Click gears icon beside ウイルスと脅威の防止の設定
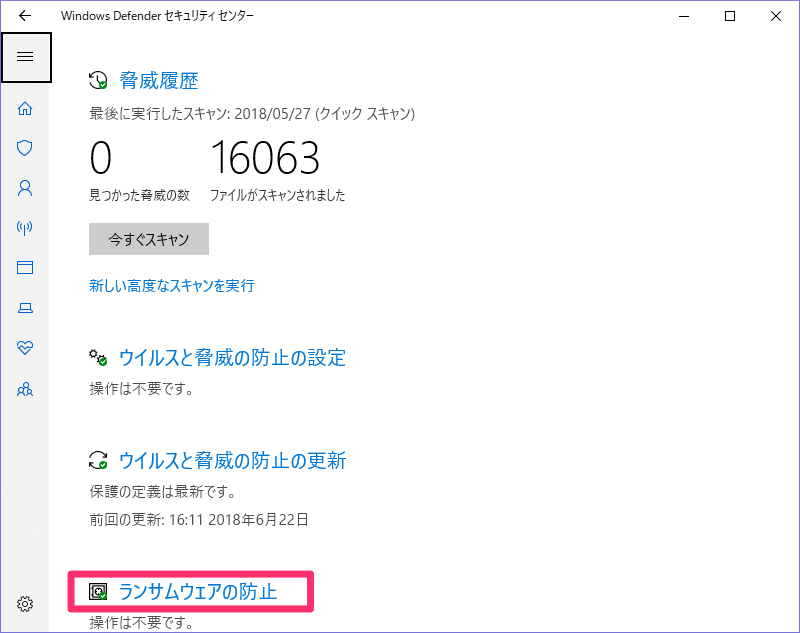This screenshot has width=800, height=633. 98,358
